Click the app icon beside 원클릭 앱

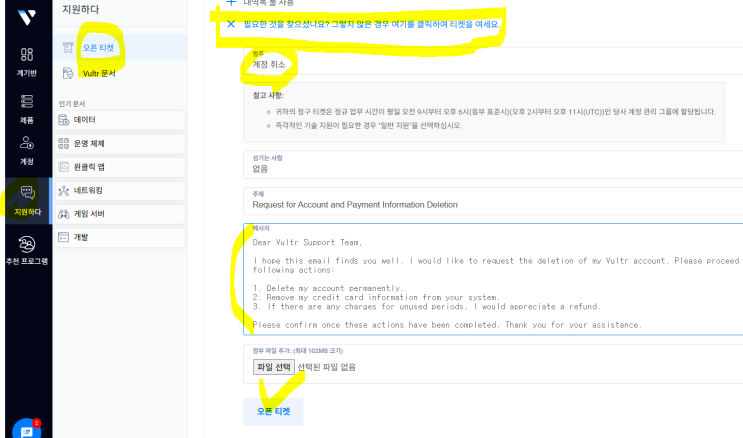click(63, 167)
